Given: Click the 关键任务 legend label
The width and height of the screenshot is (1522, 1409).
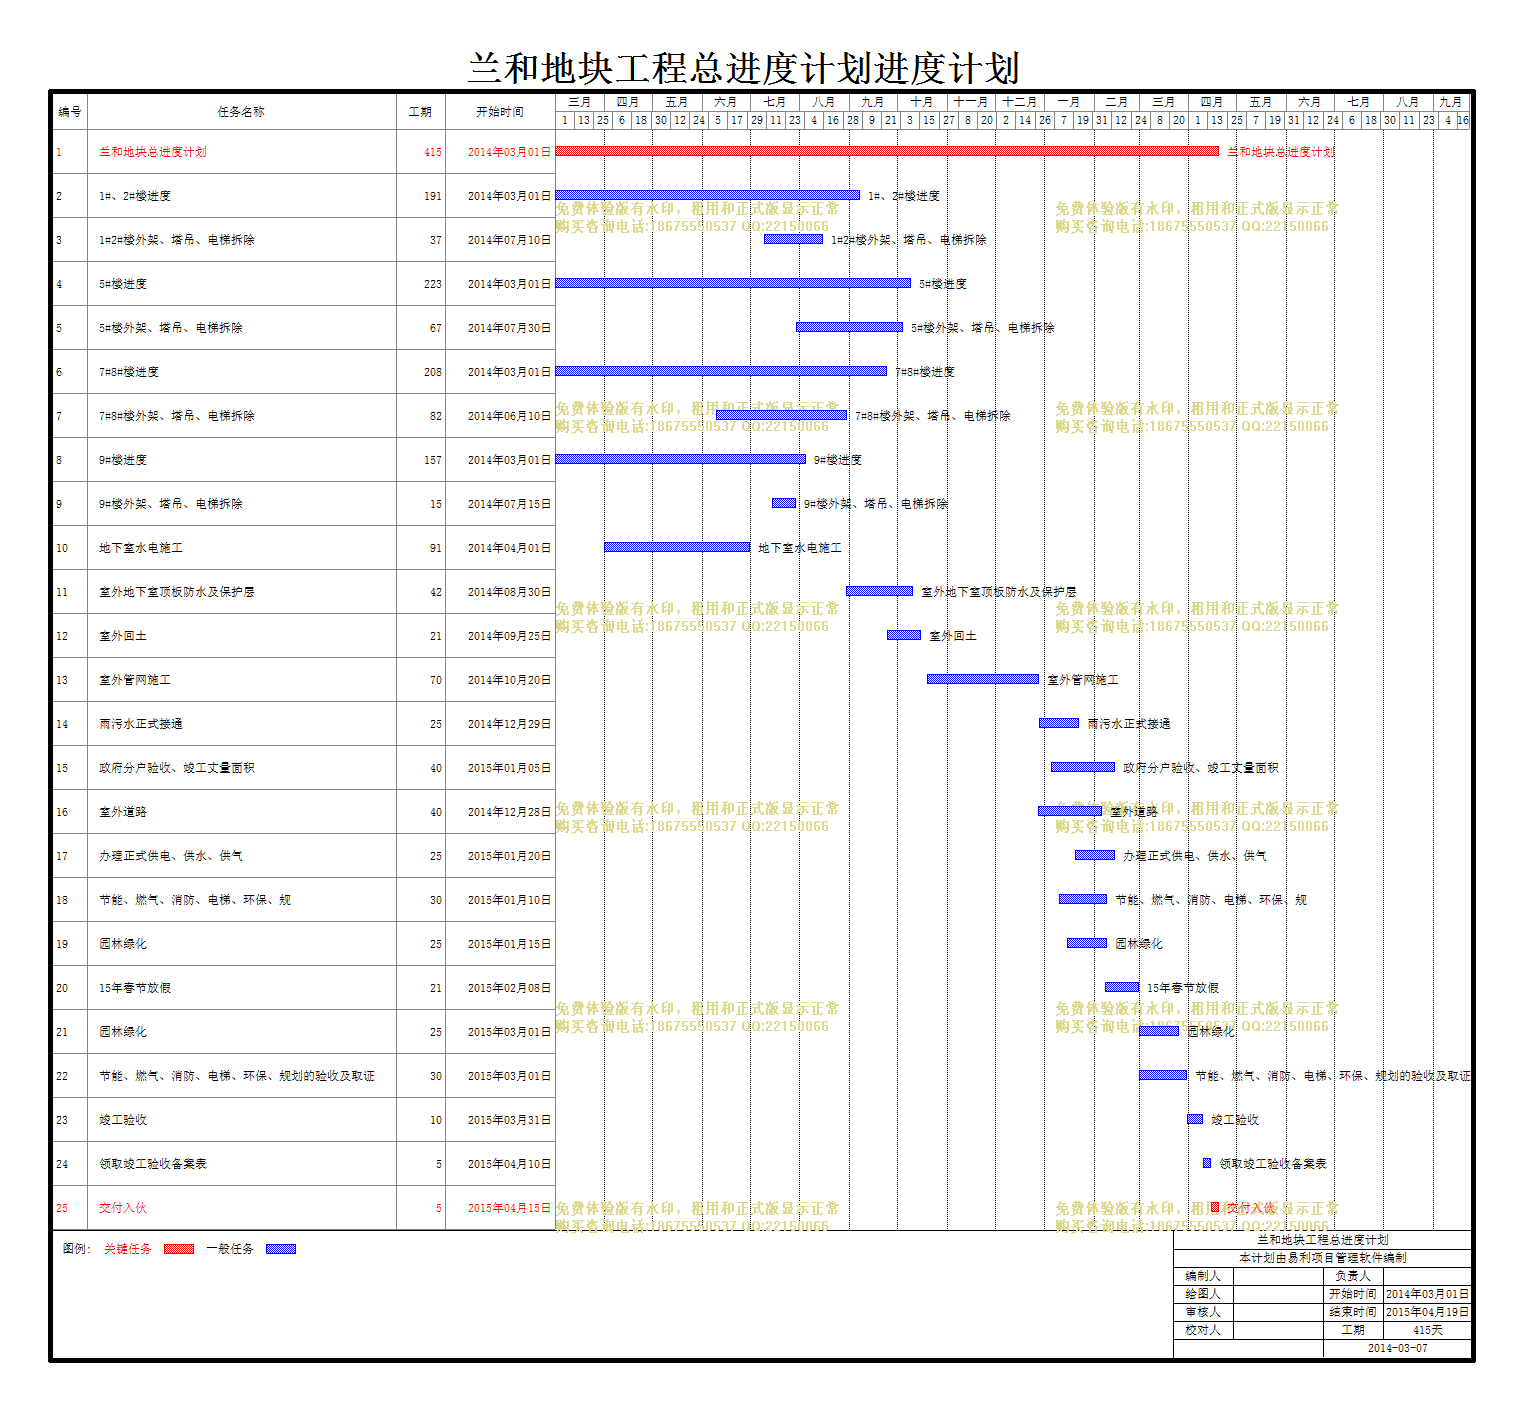Looking at the screenshot, I should pos(128,1249).
